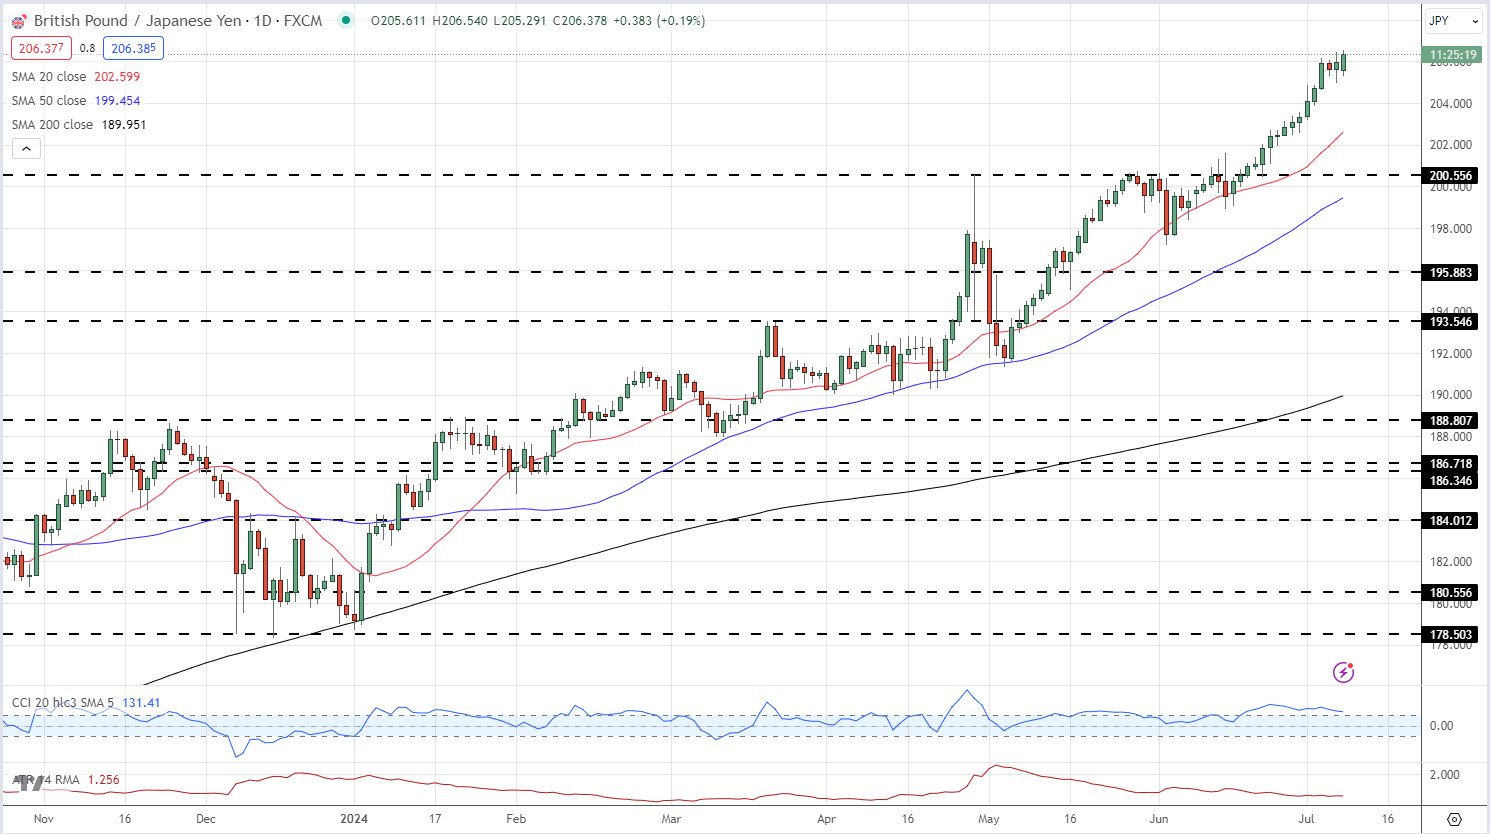The height and width of the screenshot is (834, 1490).
Task: Select the SMA 20 close legend
Action: [76, 76]
